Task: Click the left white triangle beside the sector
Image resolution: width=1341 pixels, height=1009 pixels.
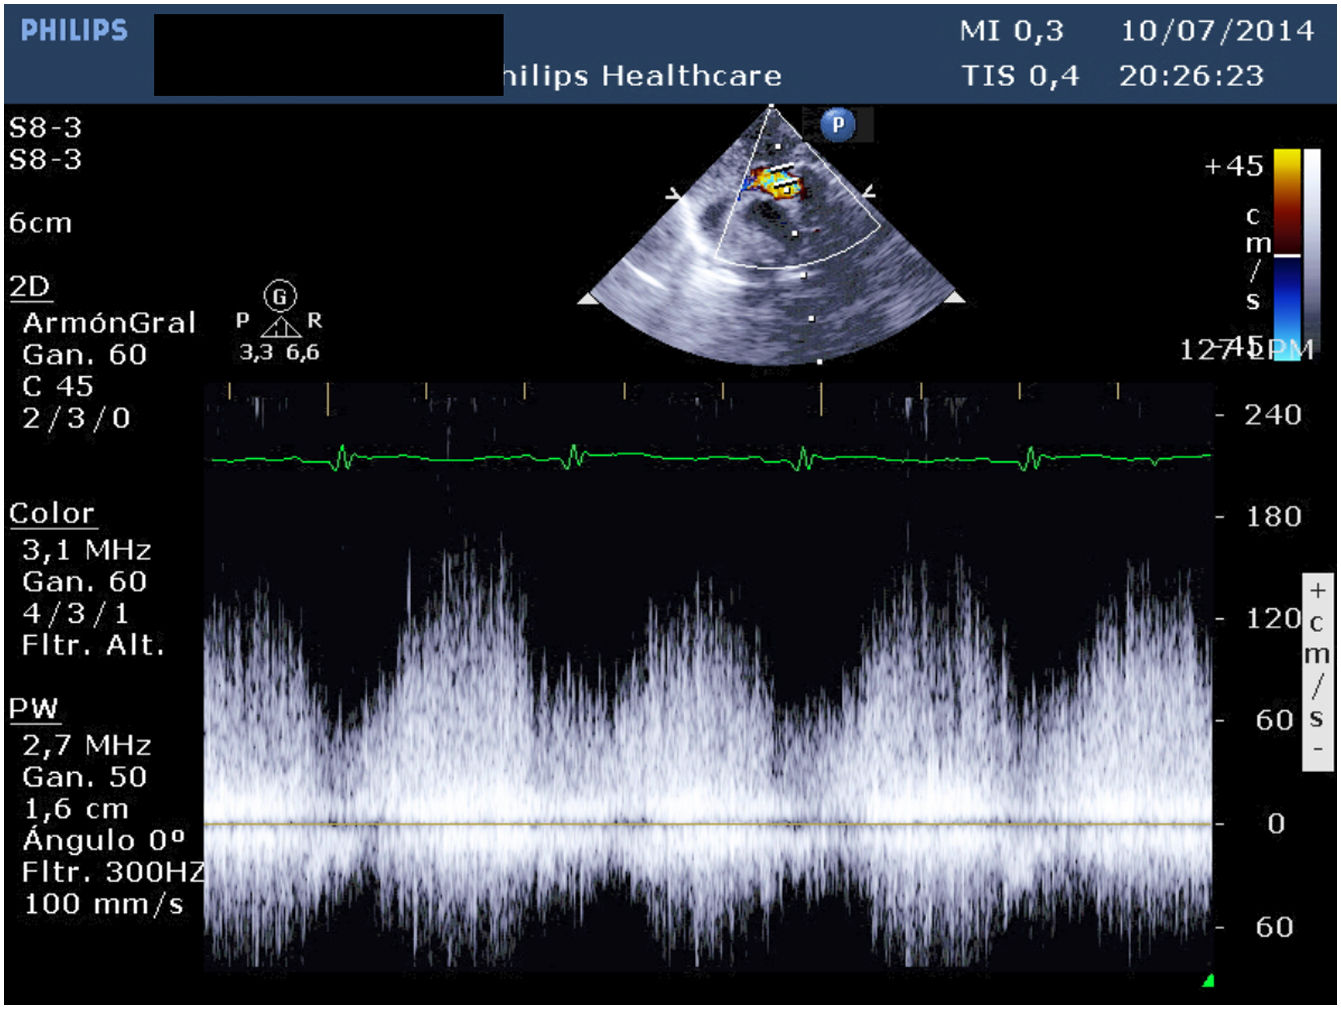Action: coord(588,298)
